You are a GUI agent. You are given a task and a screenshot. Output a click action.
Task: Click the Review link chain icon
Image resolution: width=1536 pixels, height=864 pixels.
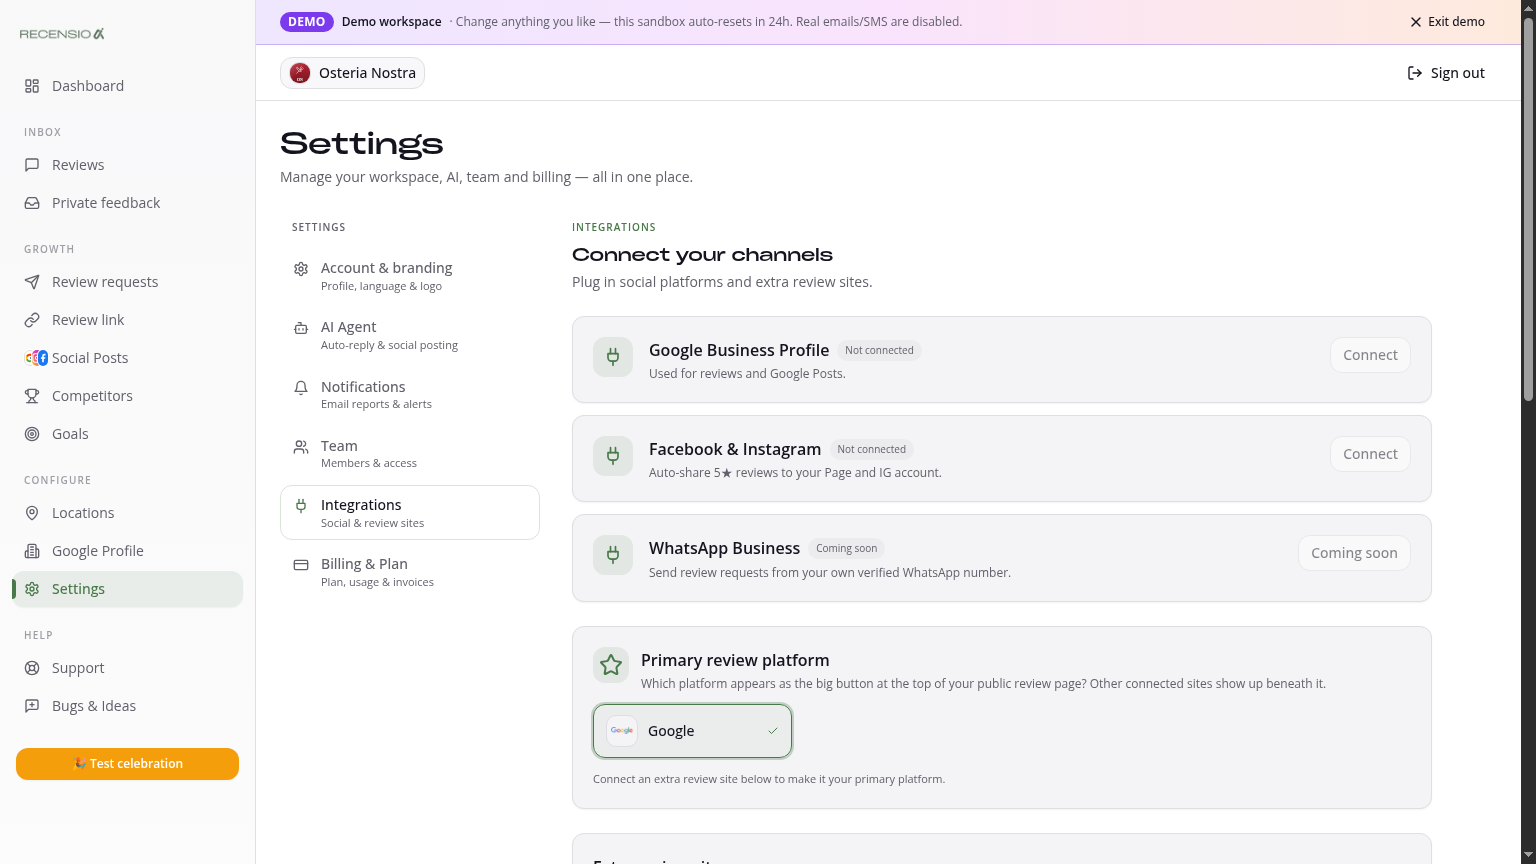coord(32,320)
